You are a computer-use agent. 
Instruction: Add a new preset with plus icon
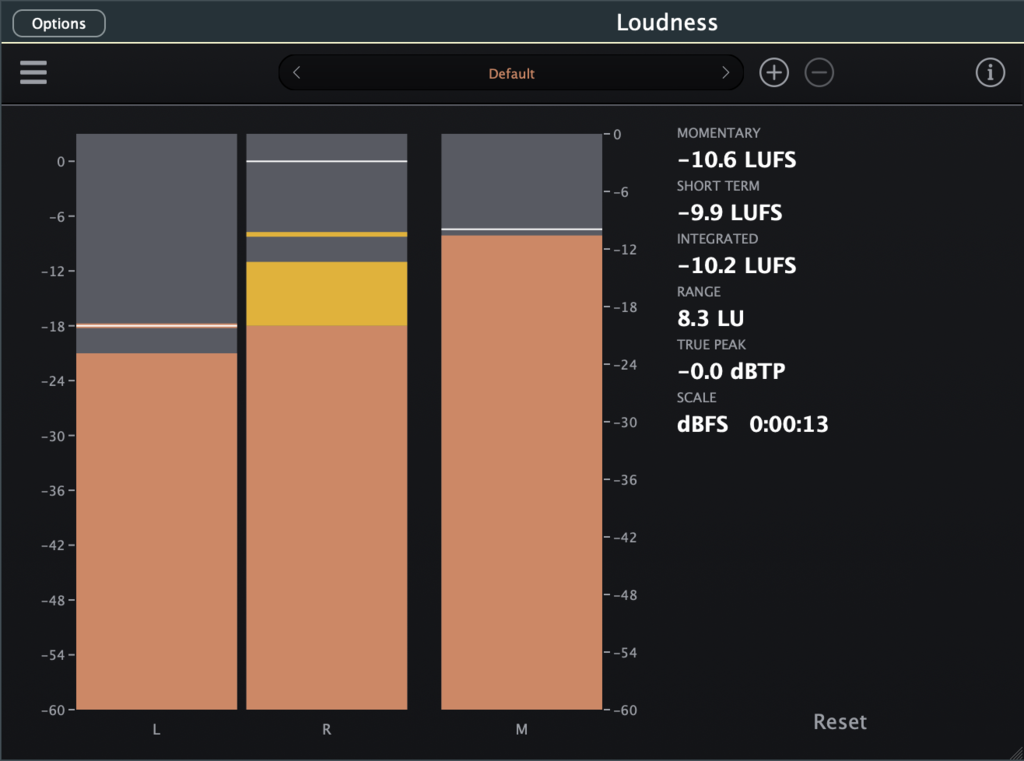click(x=774, y=73)
